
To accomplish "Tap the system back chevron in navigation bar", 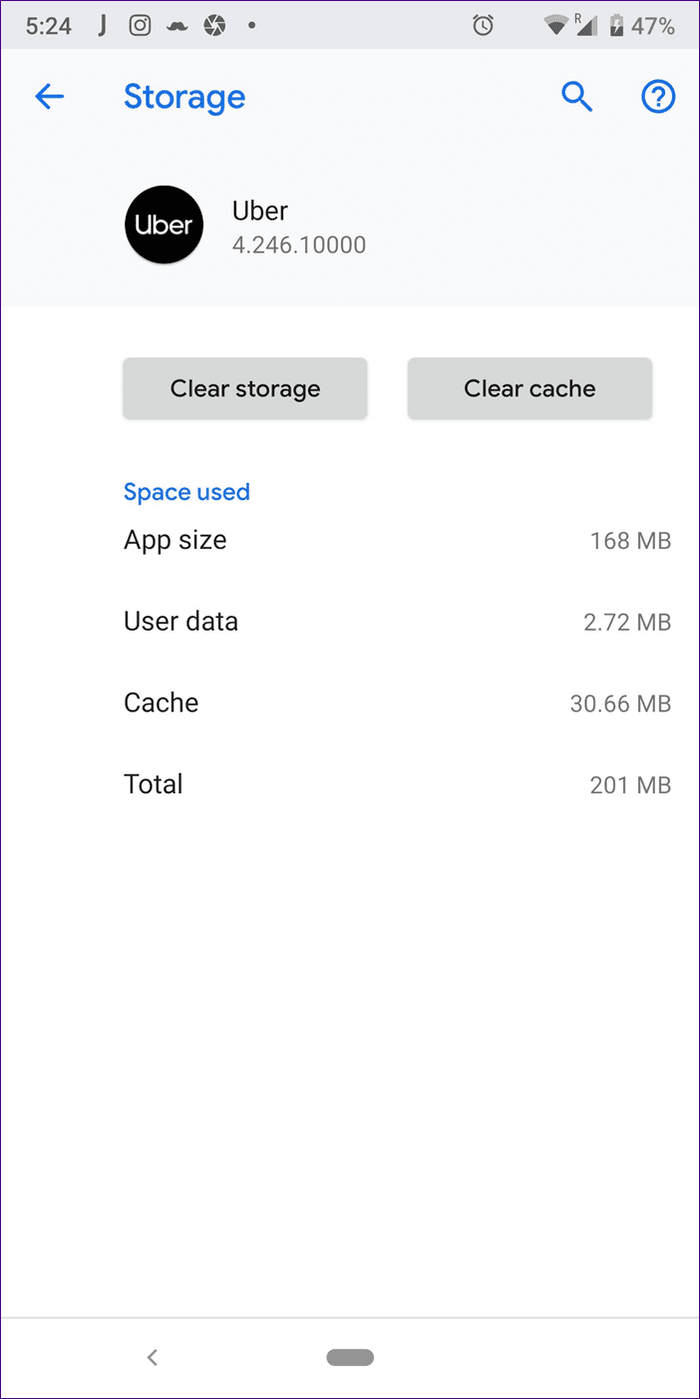I will tap(152, 1357).
